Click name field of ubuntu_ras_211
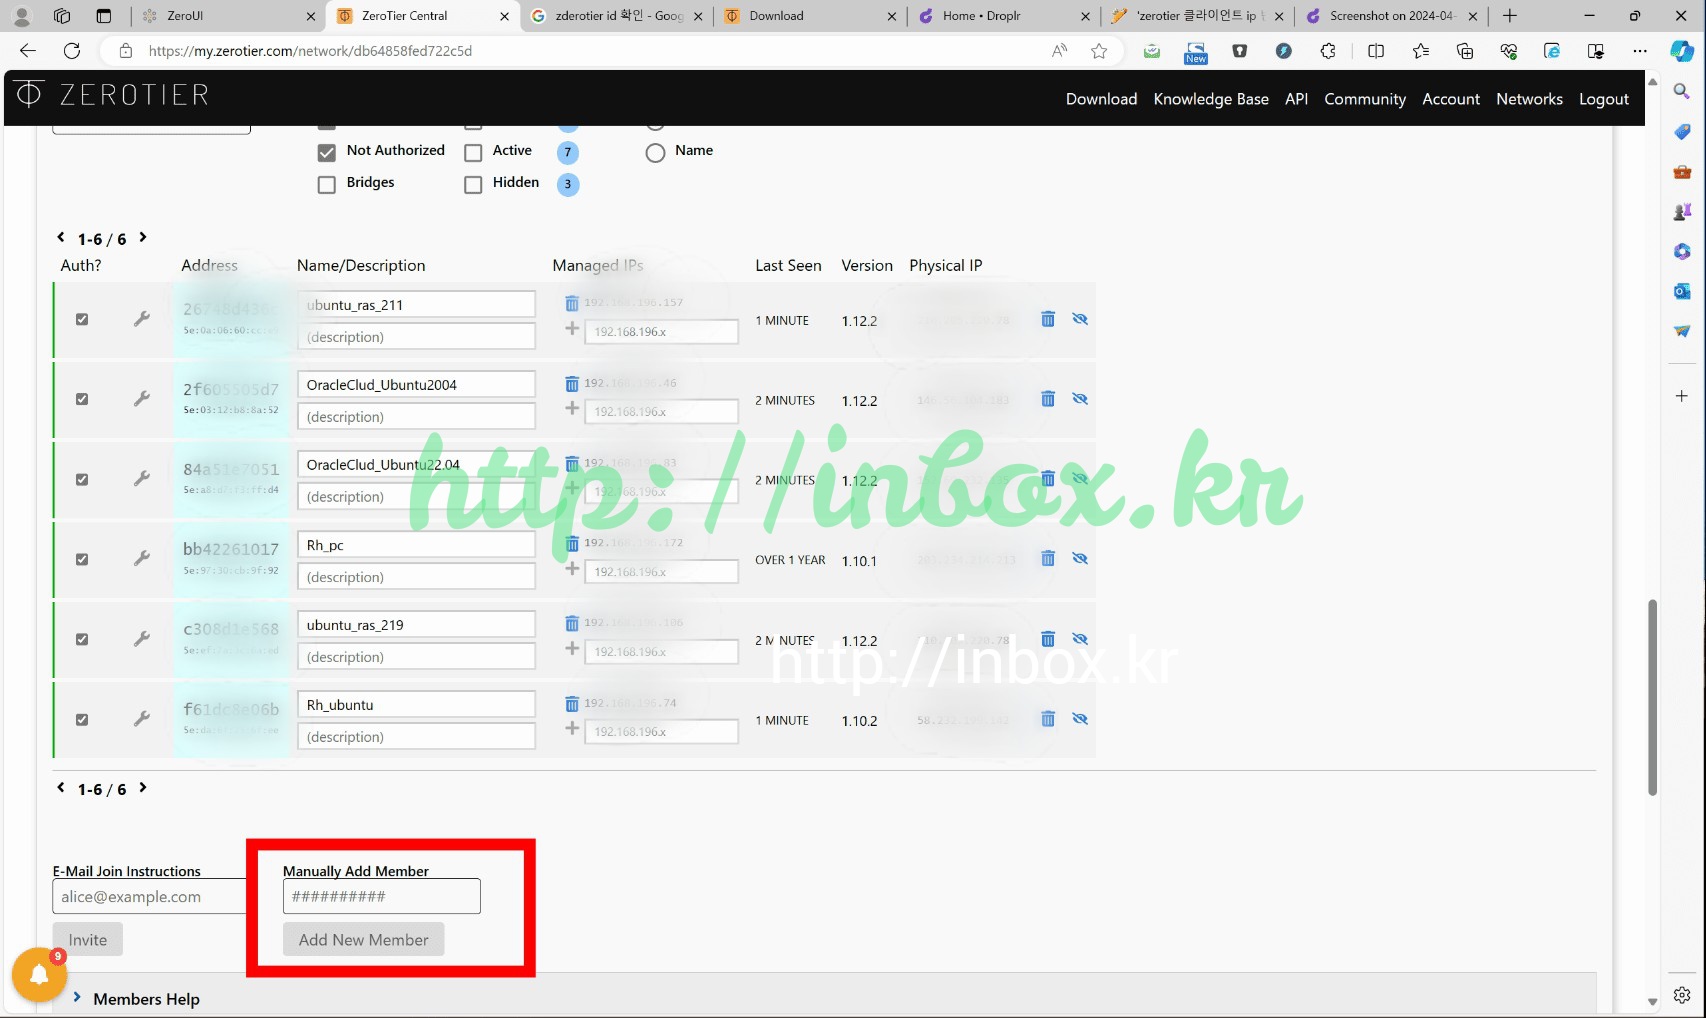 [416, 304]
